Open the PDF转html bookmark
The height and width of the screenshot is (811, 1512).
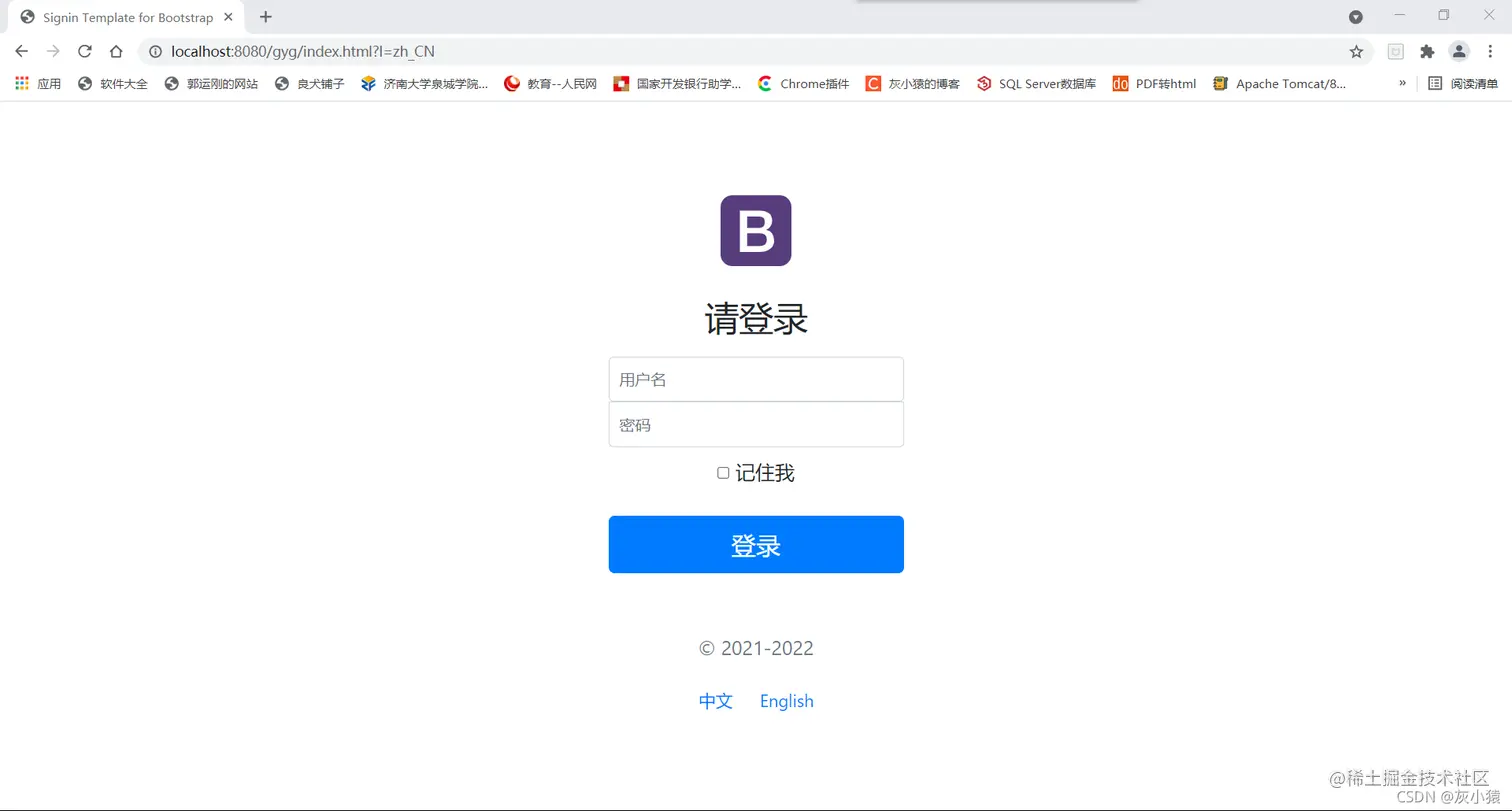click(1154, 84)
